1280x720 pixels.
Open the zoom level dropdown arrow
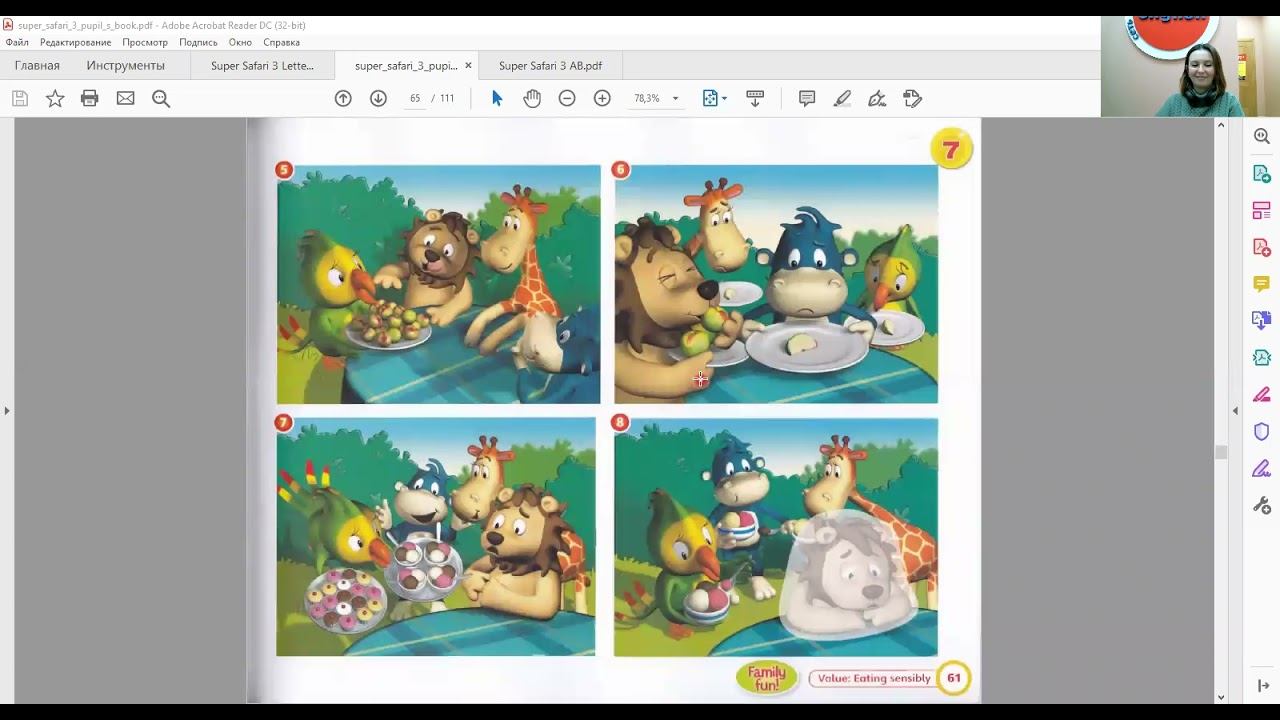point(675,98)
